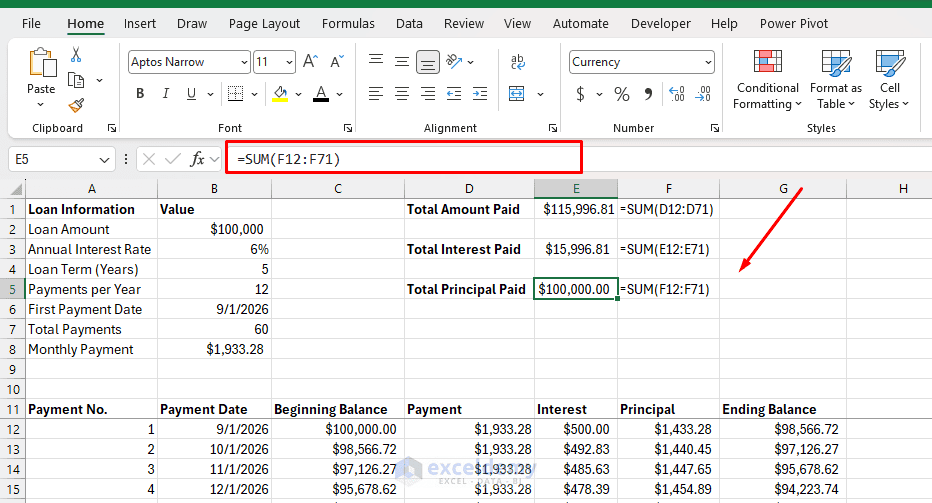The width and height of the screenshot is (932, 503).
Task: Confirm formula entry with checkmark icon
Action: coord(173,159)
